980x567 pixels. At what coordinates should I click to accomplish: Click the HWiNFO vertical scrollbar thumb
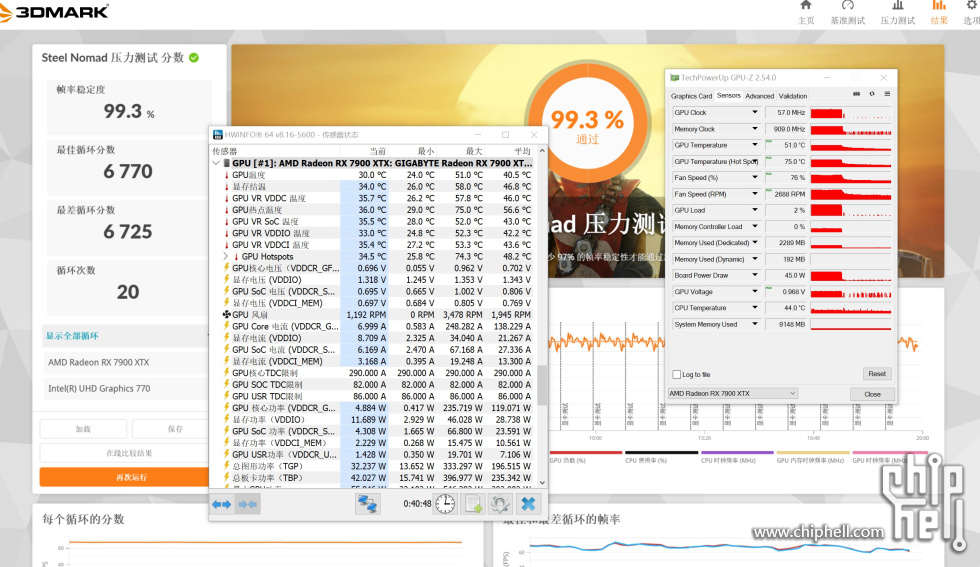pyautogui.click(x=542, y=384)
